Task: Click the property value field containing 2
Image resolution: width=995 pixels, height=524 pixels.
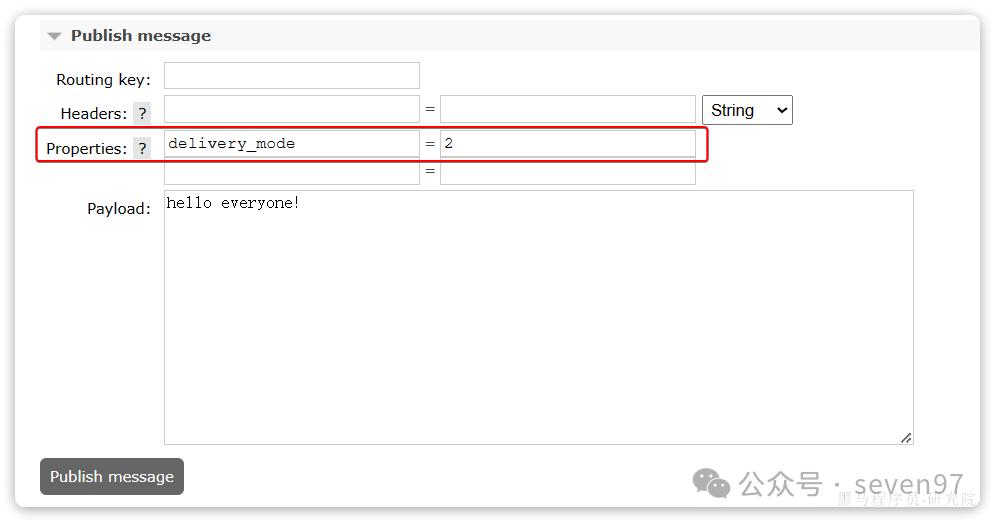Action: pos(568,143)
